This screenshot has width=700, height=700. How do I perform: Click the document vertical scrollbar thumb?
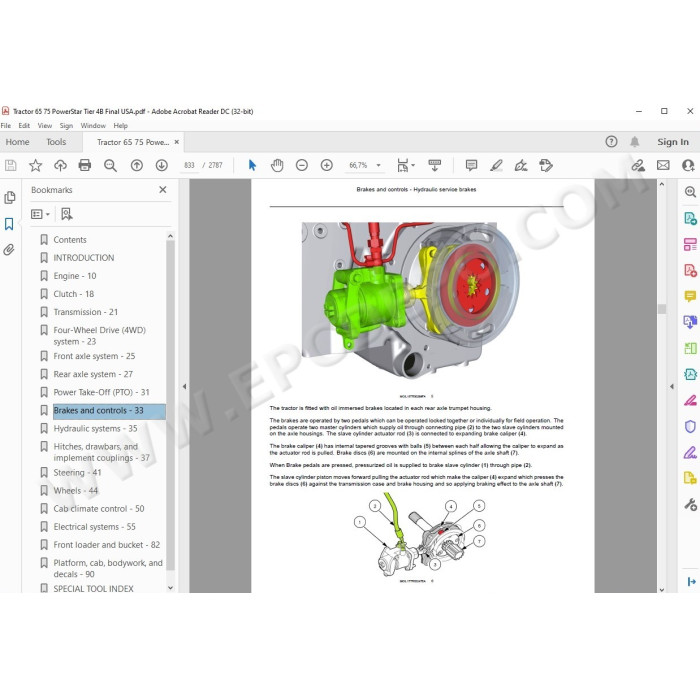click(662, 308)
